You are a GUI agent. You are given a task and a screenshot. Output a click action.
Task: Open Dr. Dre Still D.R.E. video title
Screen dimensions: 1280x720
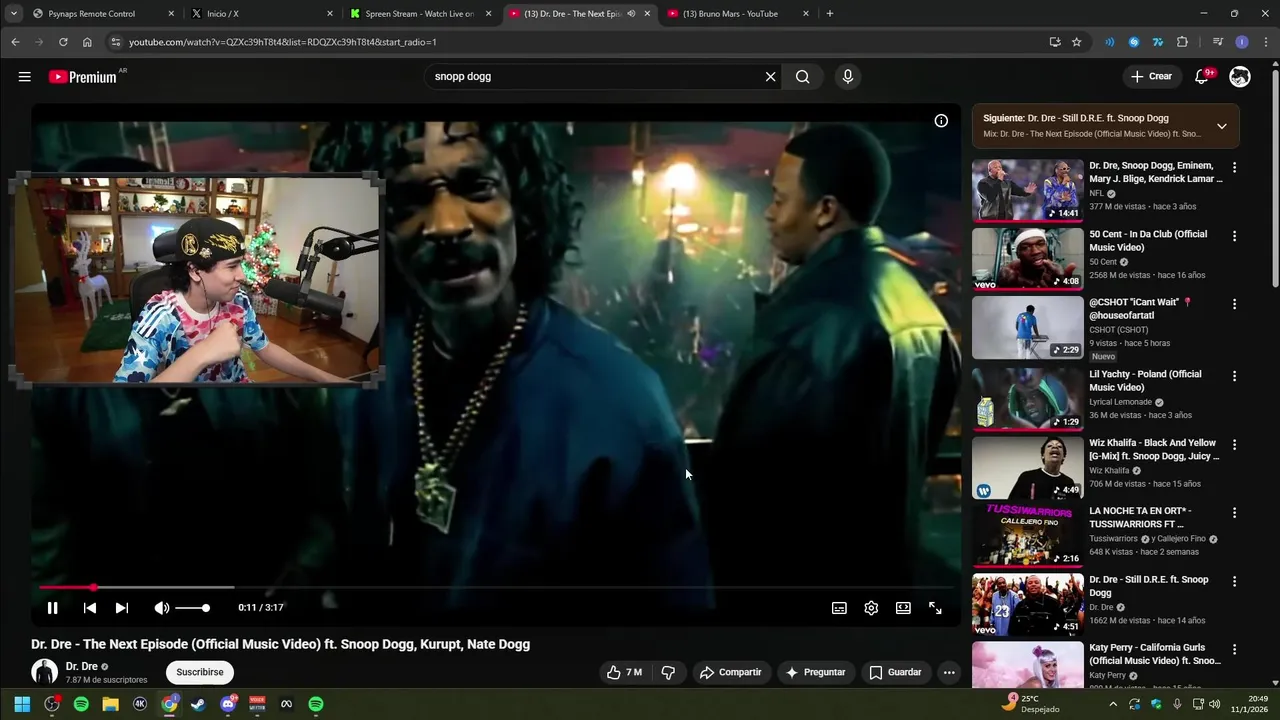tap(1148, 586)
